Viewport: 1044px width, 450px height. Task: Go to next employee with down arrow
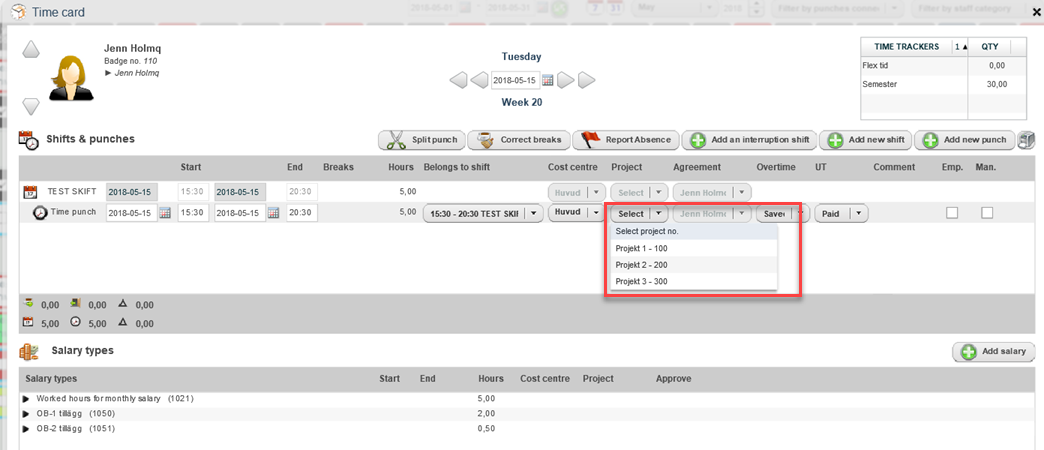(31, 106)
